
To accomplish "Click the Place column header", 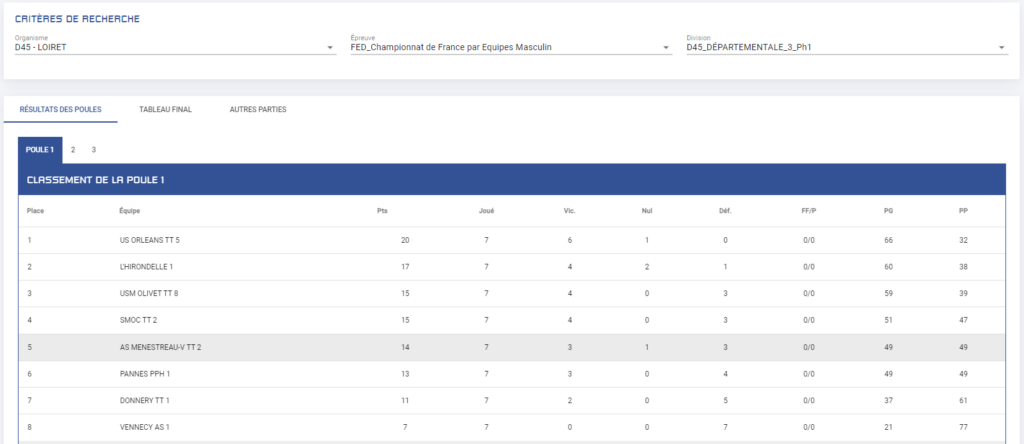I will tap(35, 211).
